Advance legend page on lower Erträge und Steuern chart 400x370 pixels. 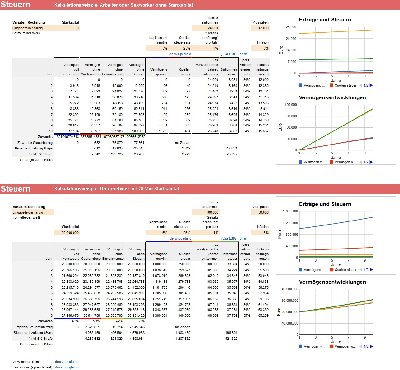click(x=372, y=269)
